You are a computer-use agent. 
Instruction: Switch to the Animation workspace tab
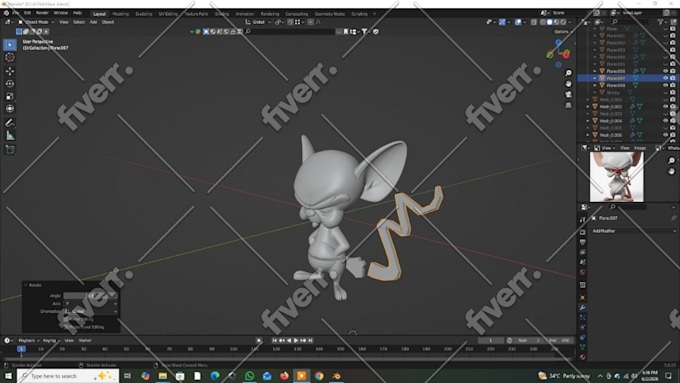(x=245, y=14)
